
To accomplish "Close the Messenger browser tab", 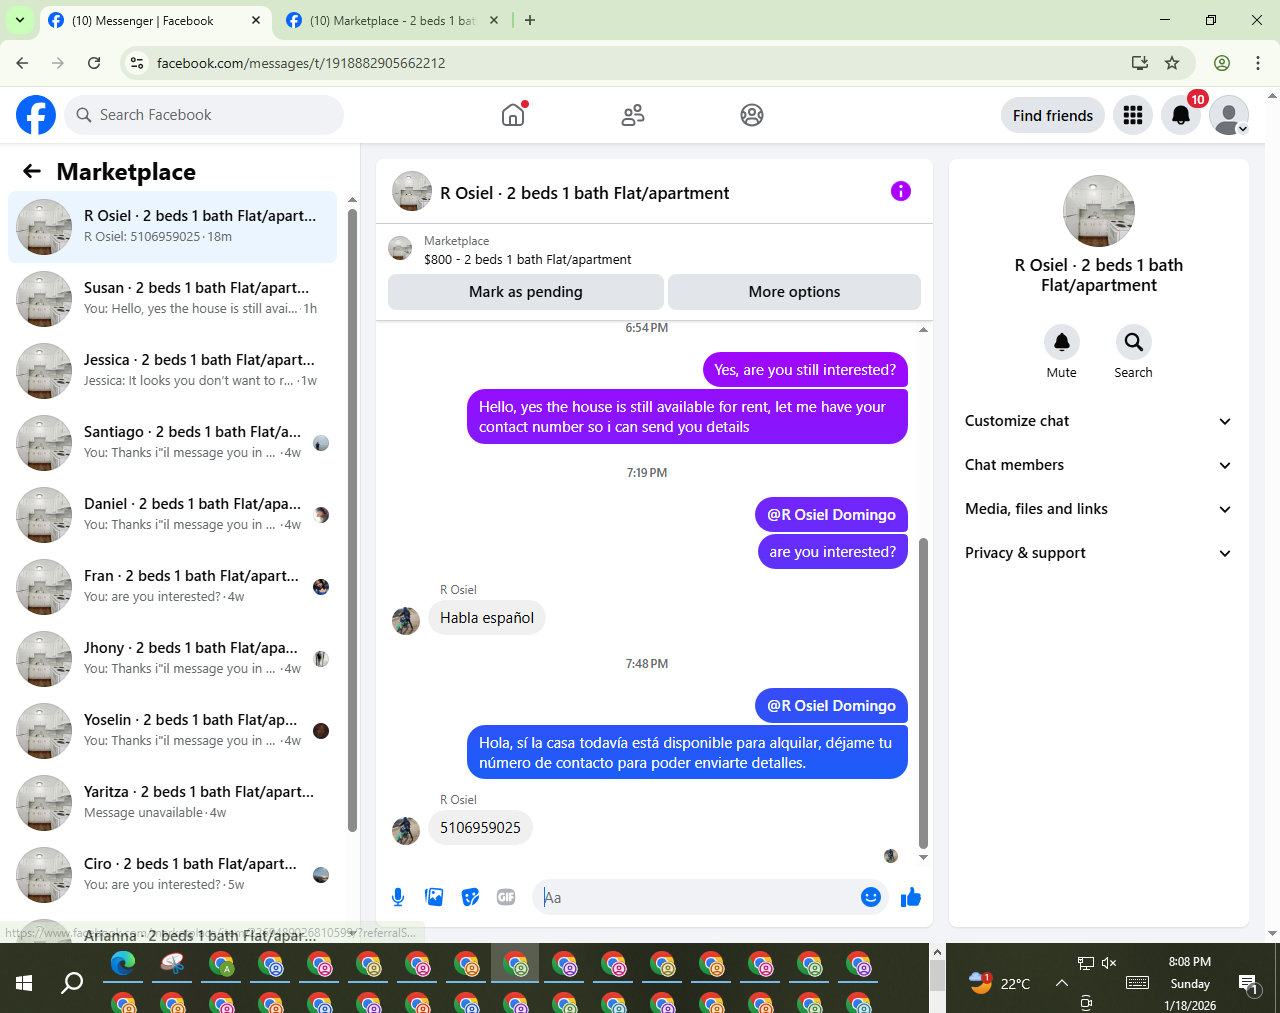I will 256,20.
